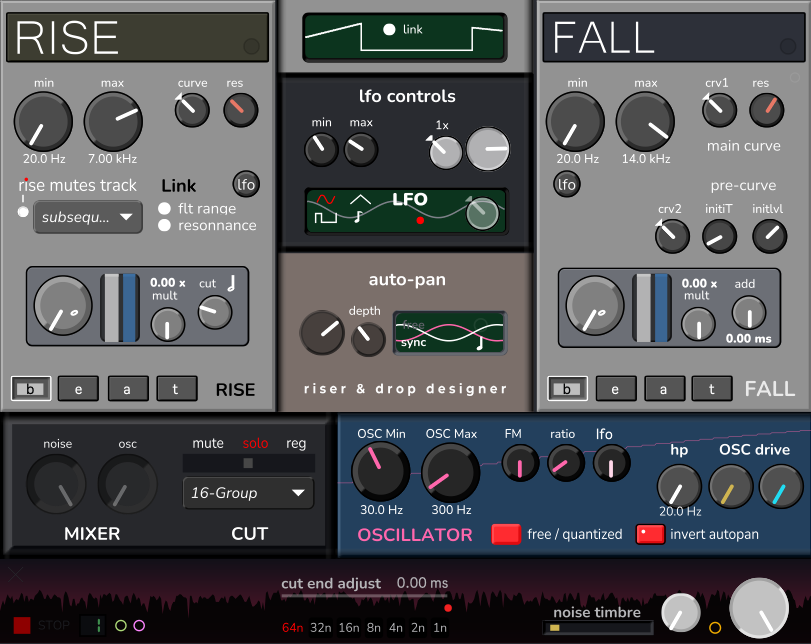
Task: Choose the 16n note division
Action: pos(348,628)
